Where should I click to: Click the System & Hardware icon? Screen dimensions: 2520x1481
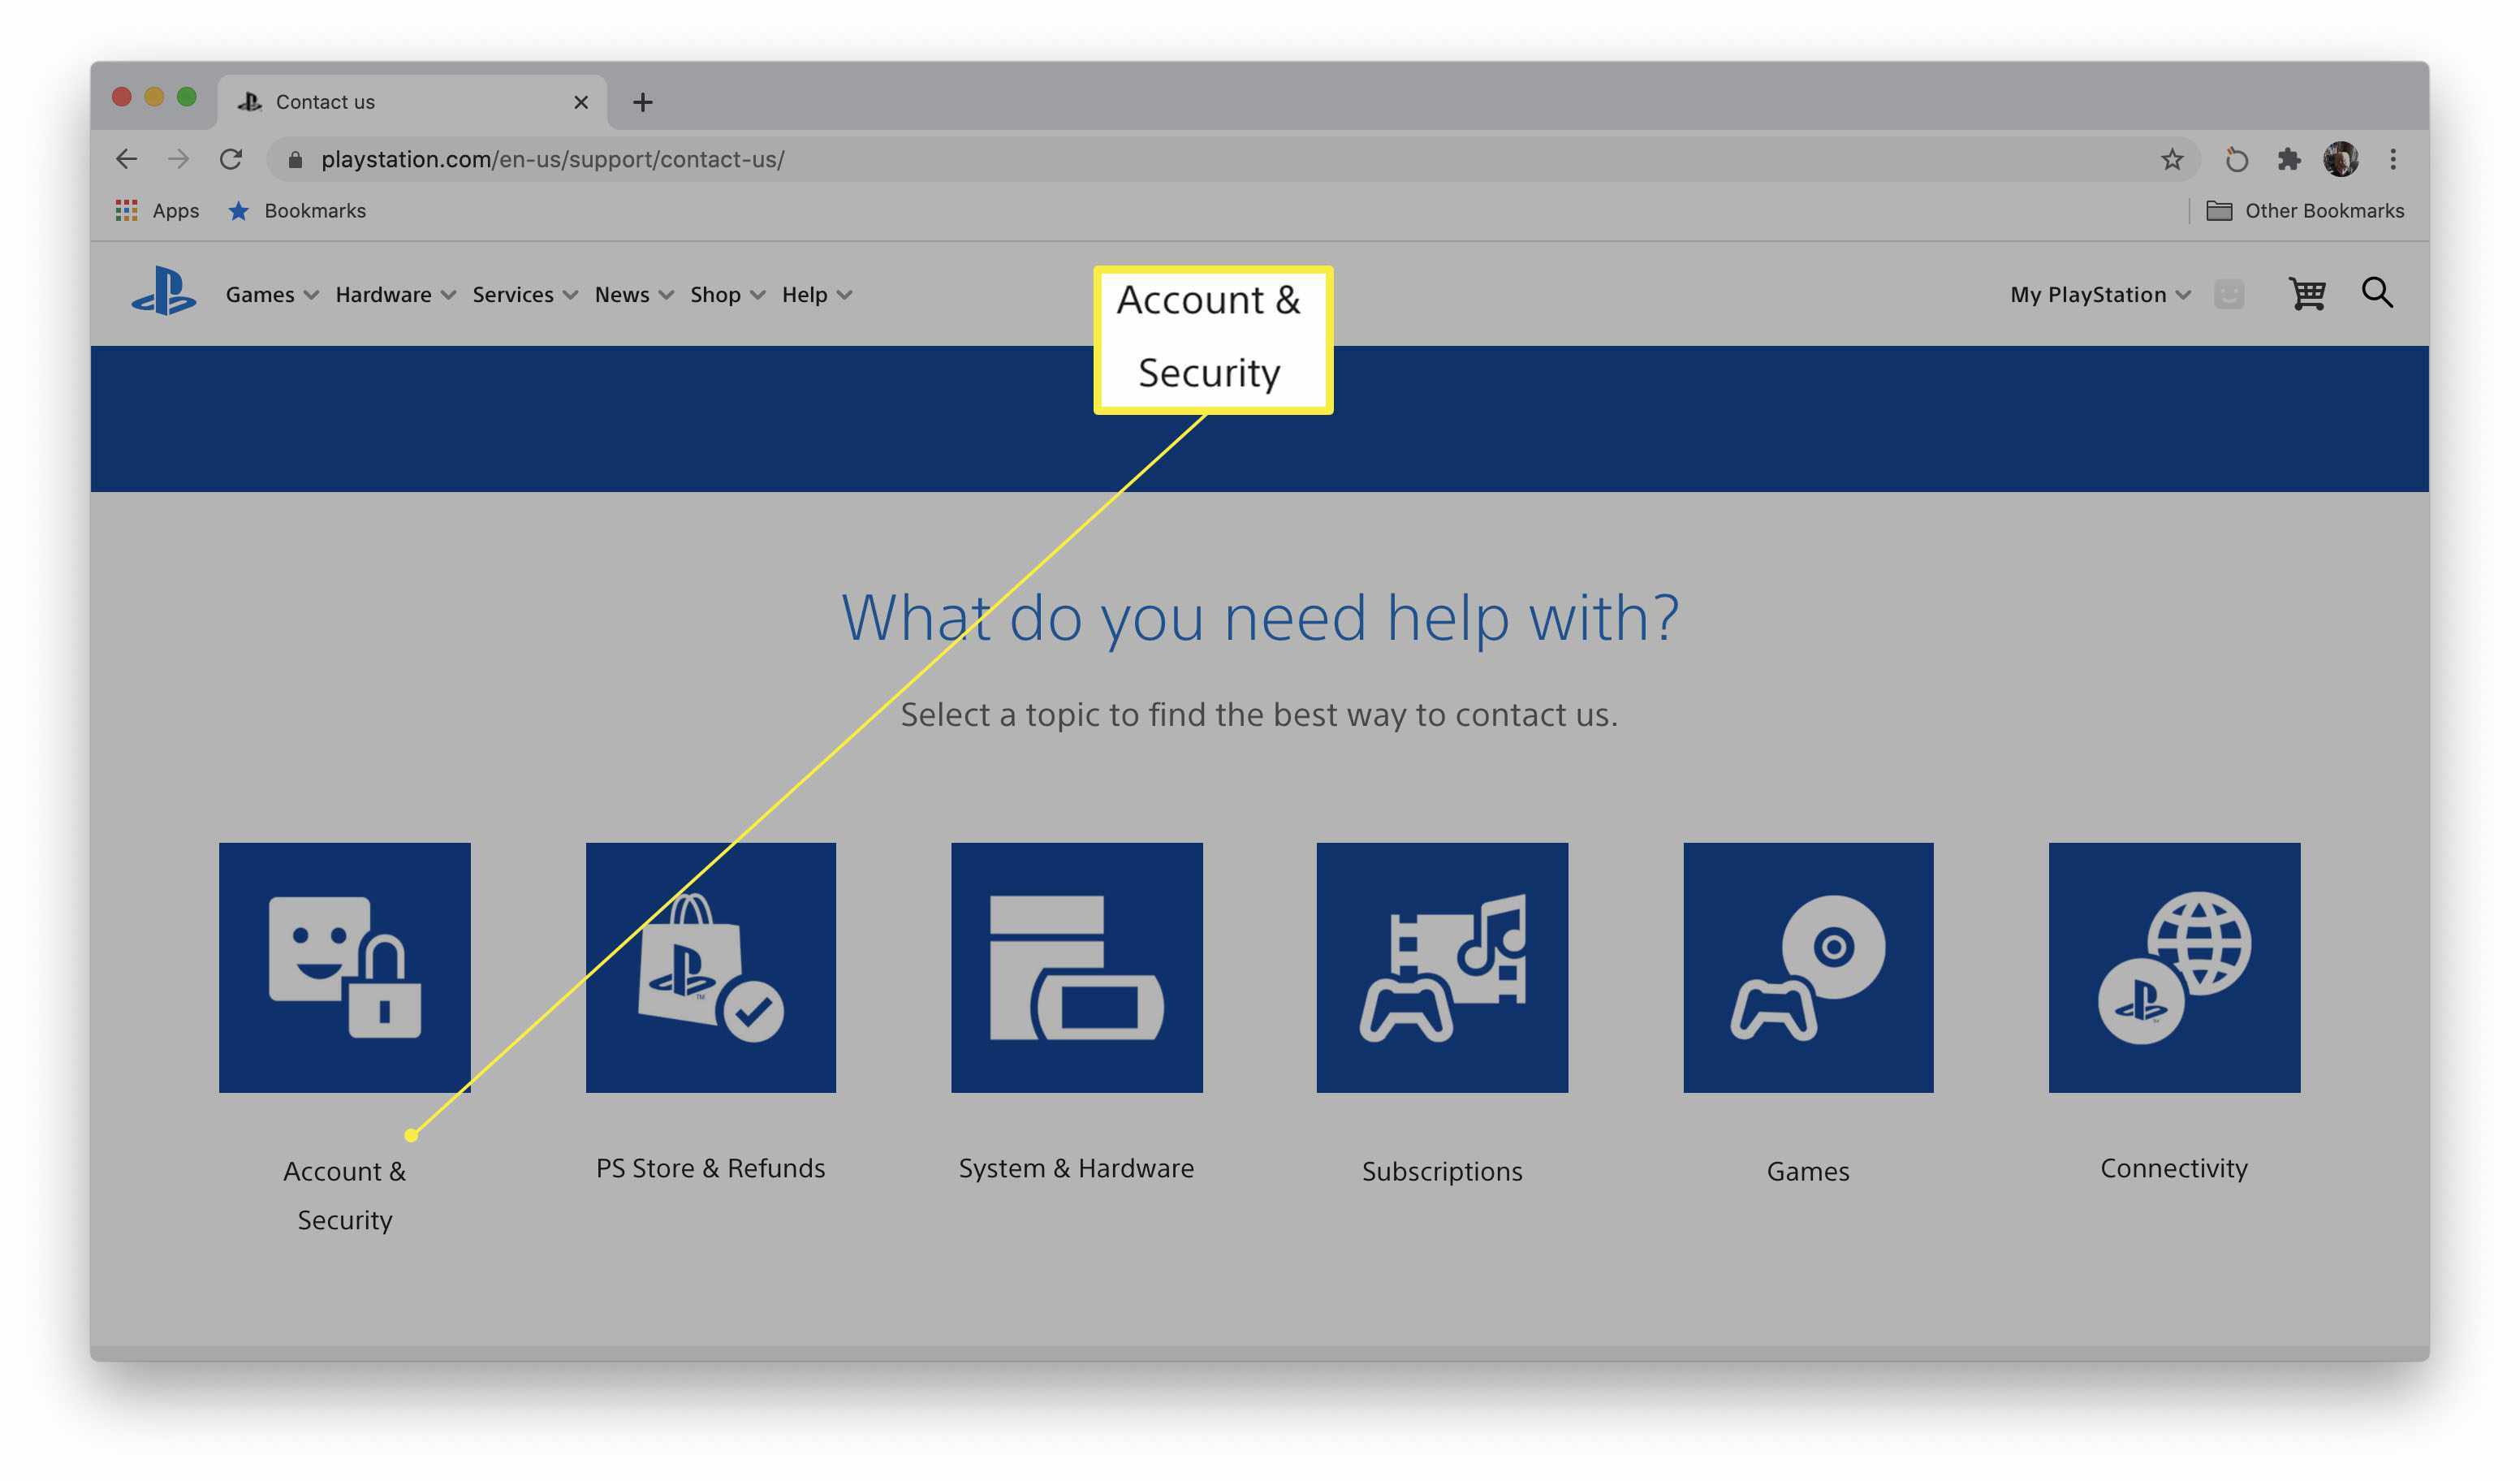click(x=1075, y=966)
